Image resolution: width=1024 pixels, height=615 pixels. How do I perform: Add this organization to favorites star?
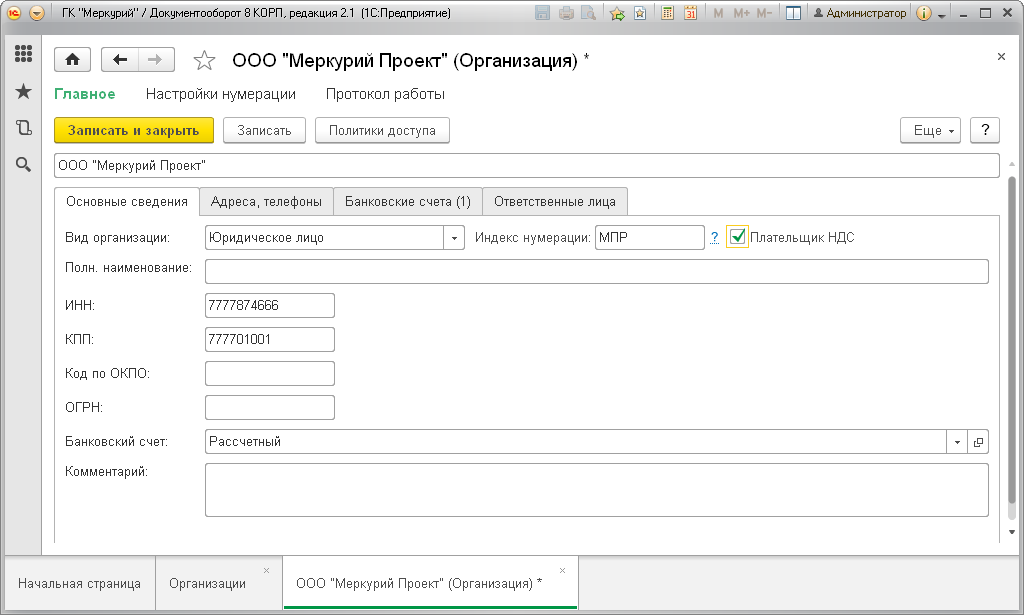click(x=204, y=61)
